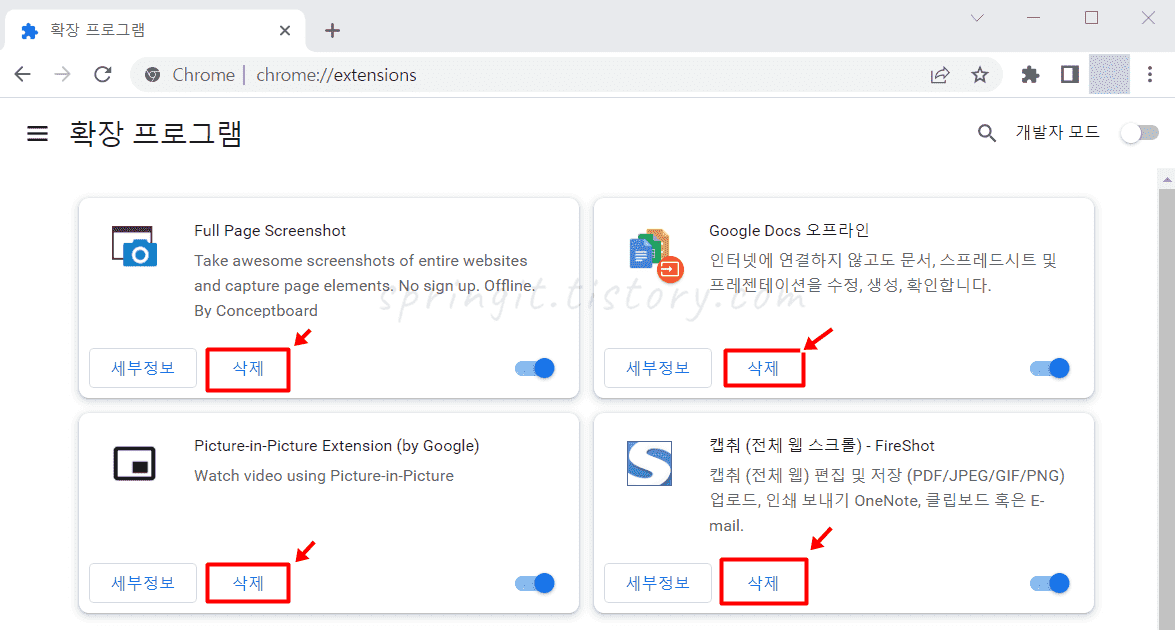Click 개발자 모드 label text
The width and height of the screenshot is (1175, 630).
tap(1057, 133)
